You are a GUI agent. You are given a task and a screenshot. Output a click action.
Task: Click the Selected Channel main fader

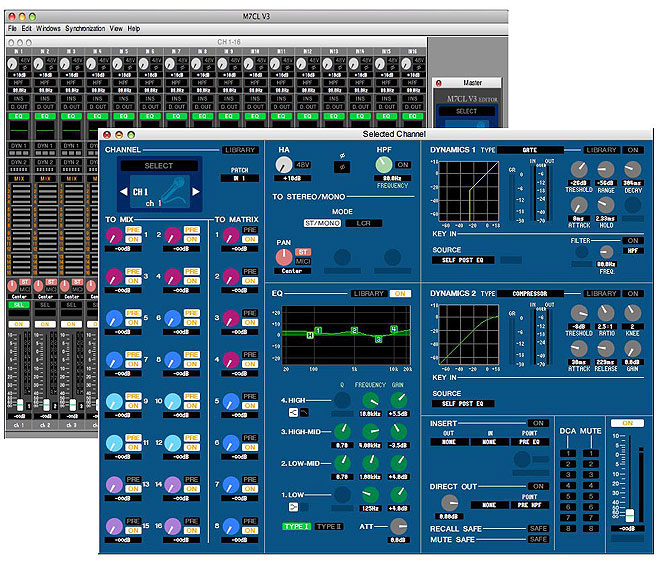[x=630, y=515]
